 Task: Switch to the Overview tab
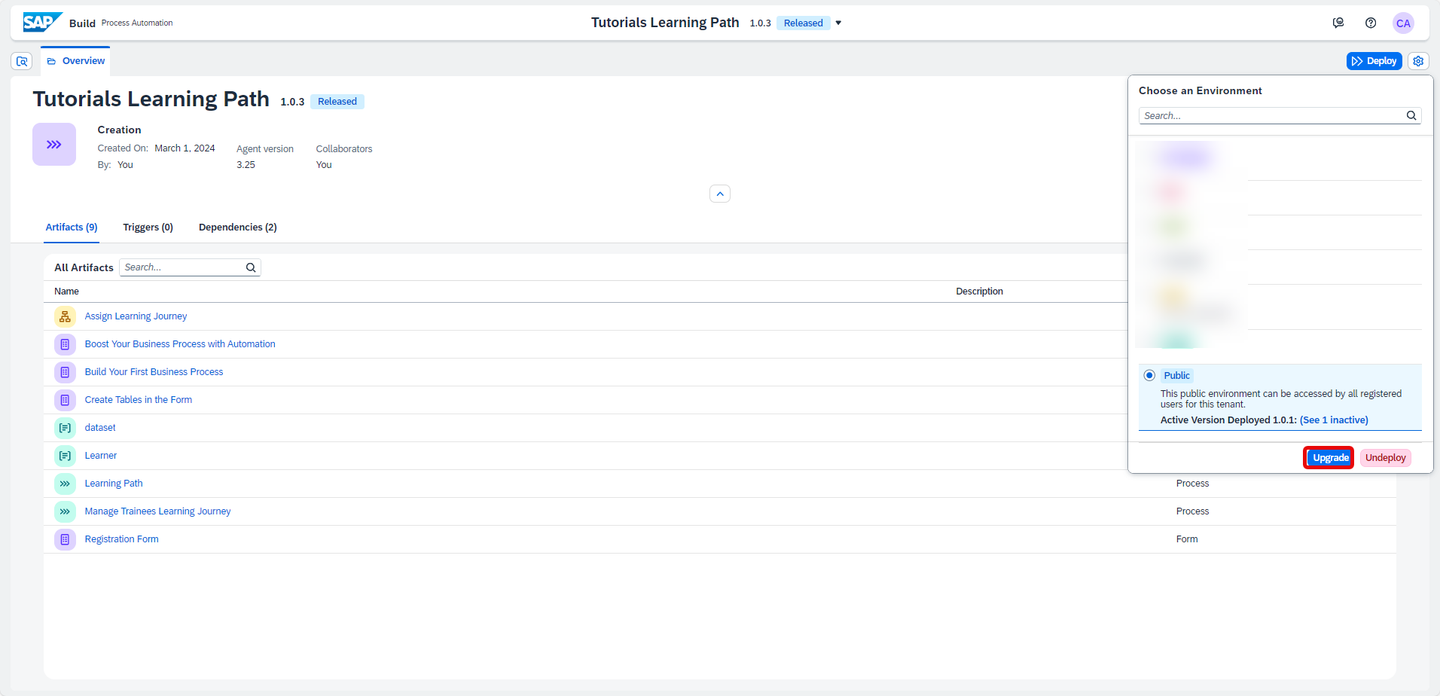click(x=75, y=61)
